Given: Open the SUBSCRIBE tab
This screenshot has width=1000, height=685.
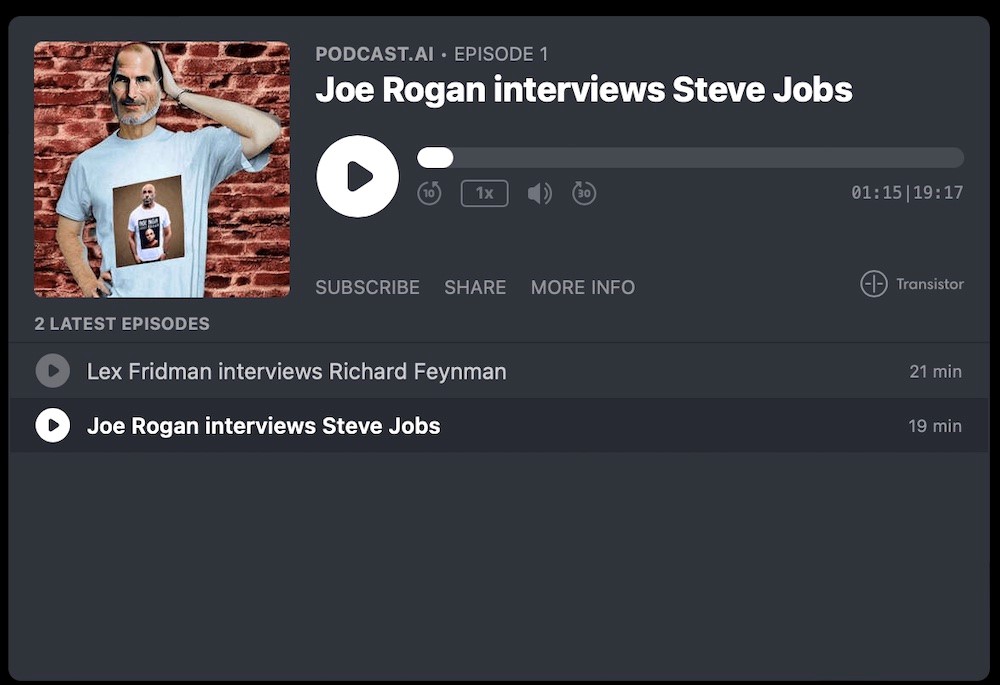Looking at the screenshot, I should point(367,287).
